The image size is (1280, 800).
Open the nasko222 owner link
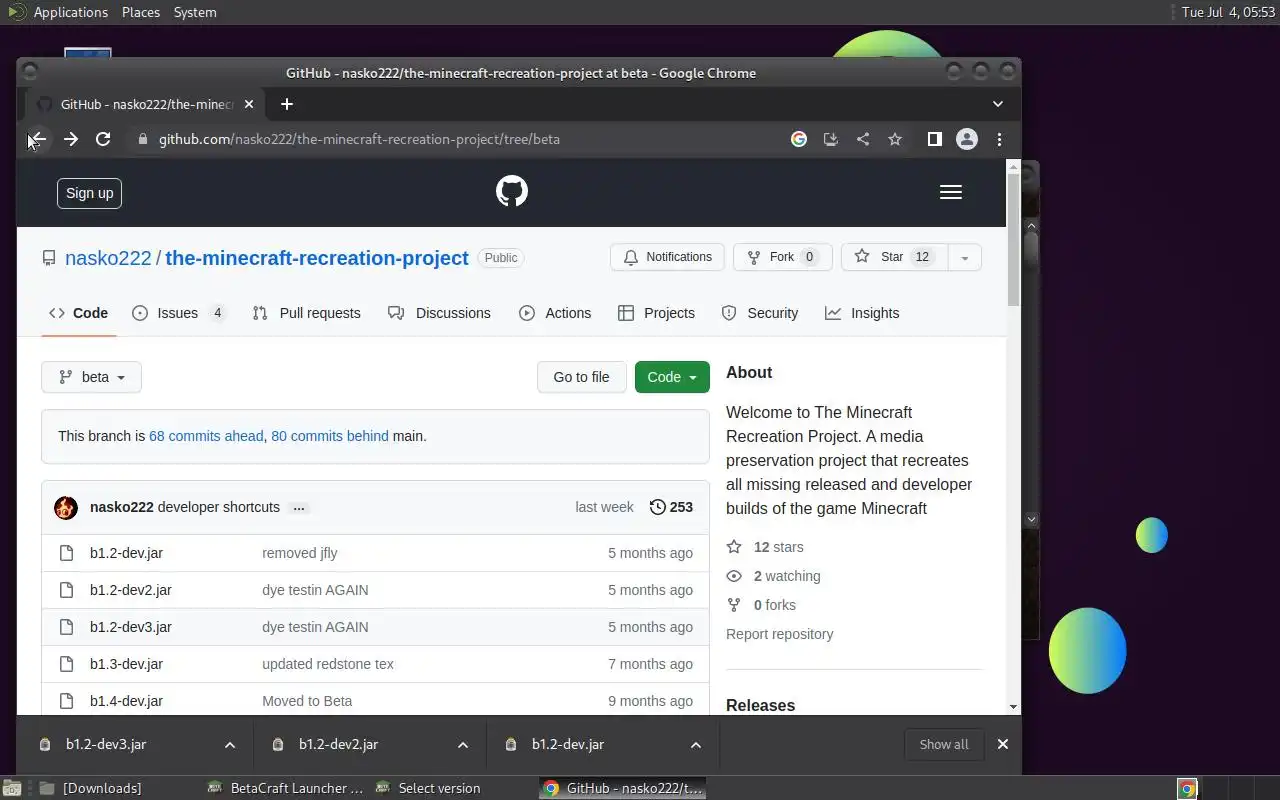pyautogui.click(x=108, y=258)
